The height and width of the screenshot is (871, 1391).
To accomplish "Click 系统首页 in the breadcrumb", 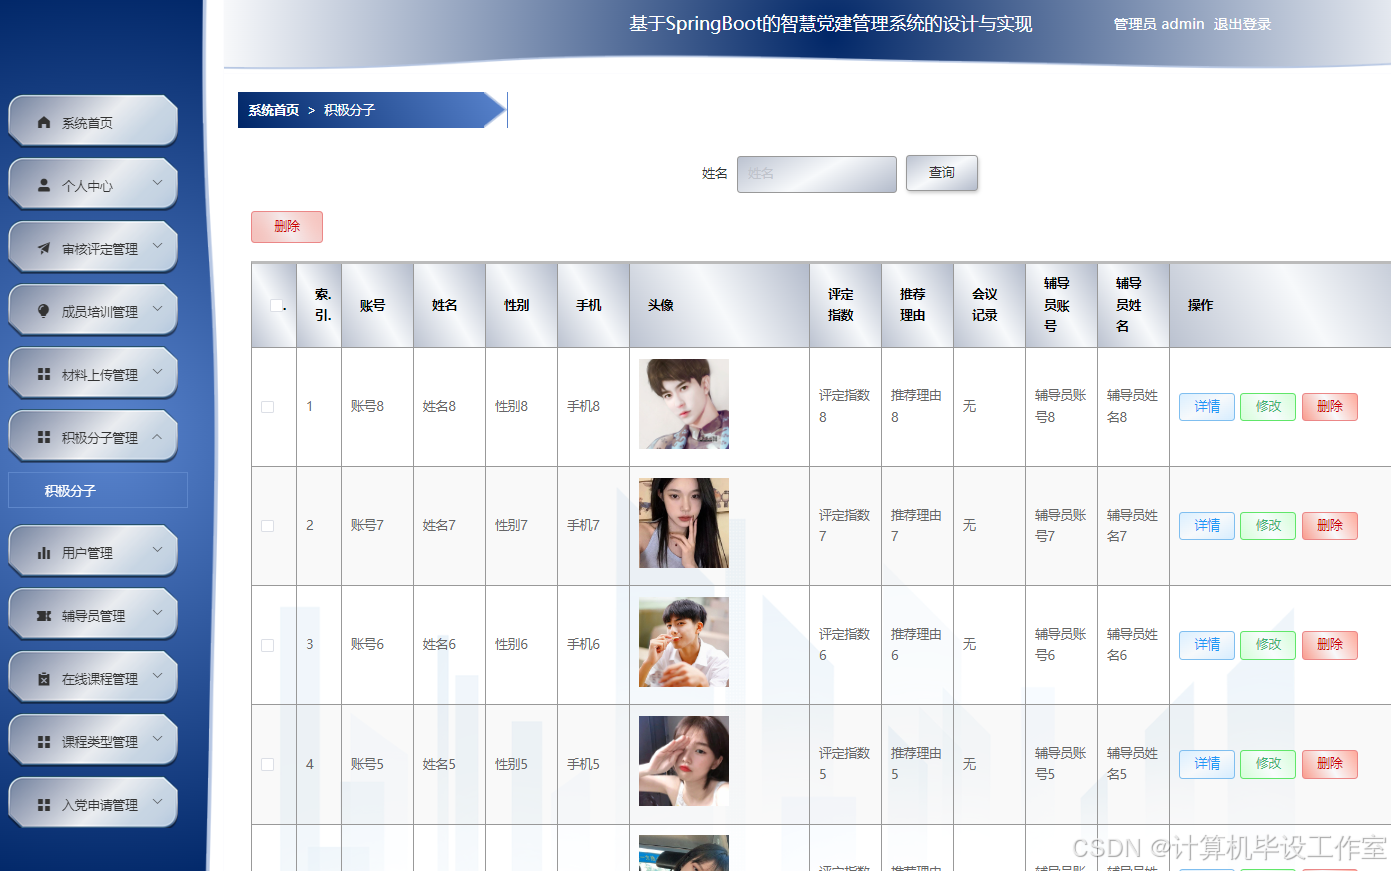I will click(x=274, y=110).
